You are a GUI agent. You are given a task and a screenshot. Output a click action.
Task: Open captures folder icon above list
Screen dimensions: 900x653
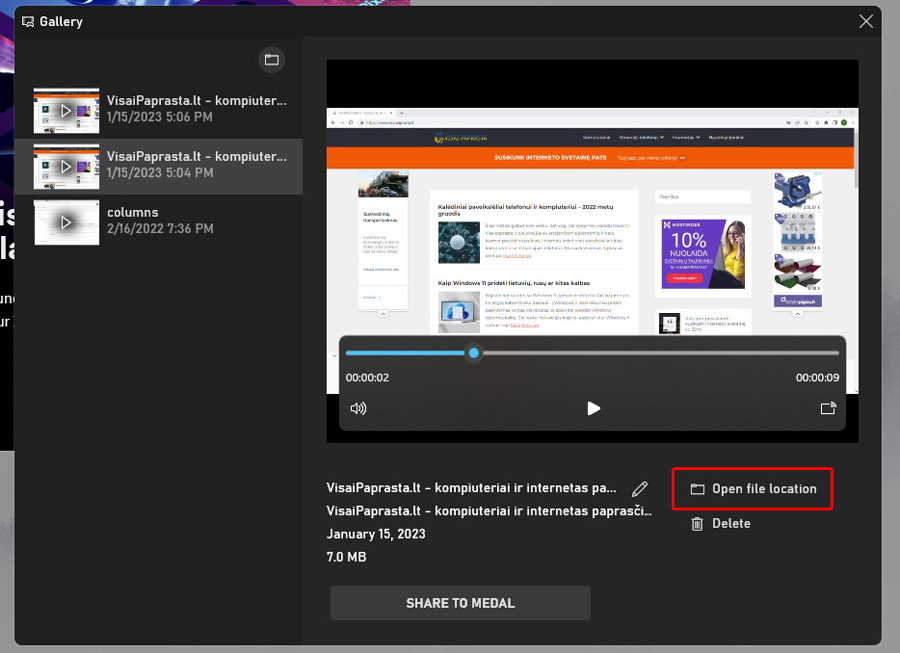271,60
